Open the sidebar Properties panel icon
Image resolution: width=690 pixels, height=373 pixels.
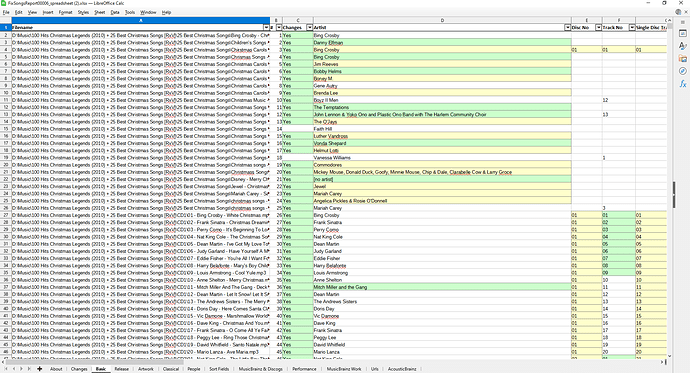683,33
